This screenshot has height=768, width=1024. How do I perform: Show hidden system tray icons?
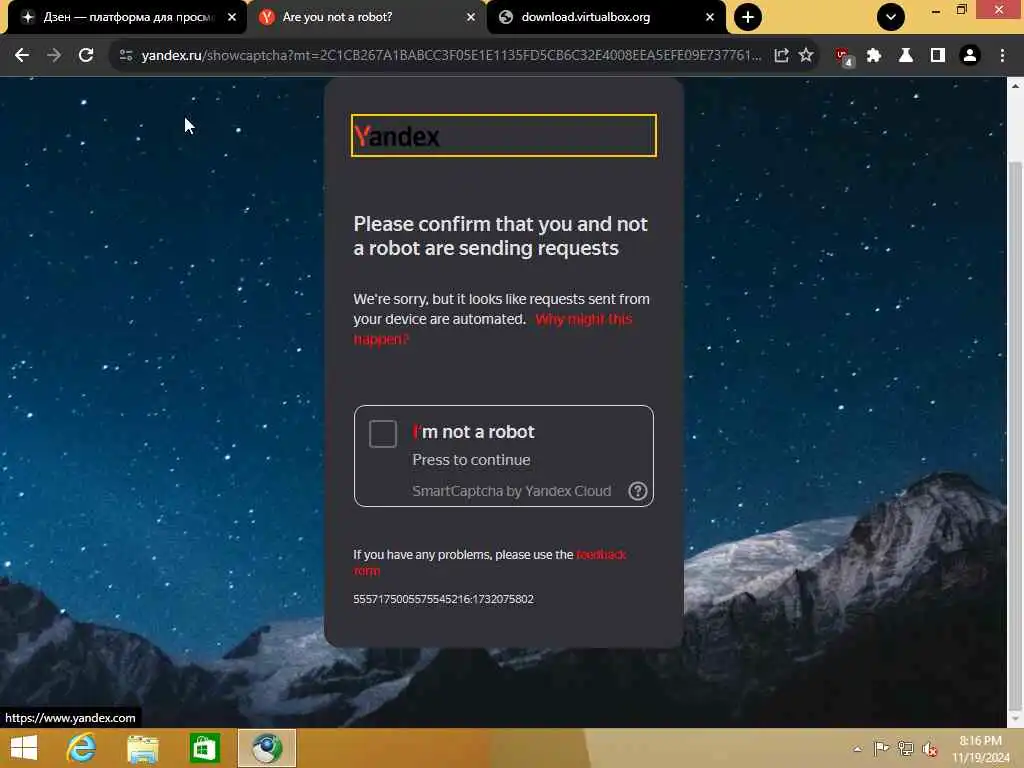pos(857,749)
